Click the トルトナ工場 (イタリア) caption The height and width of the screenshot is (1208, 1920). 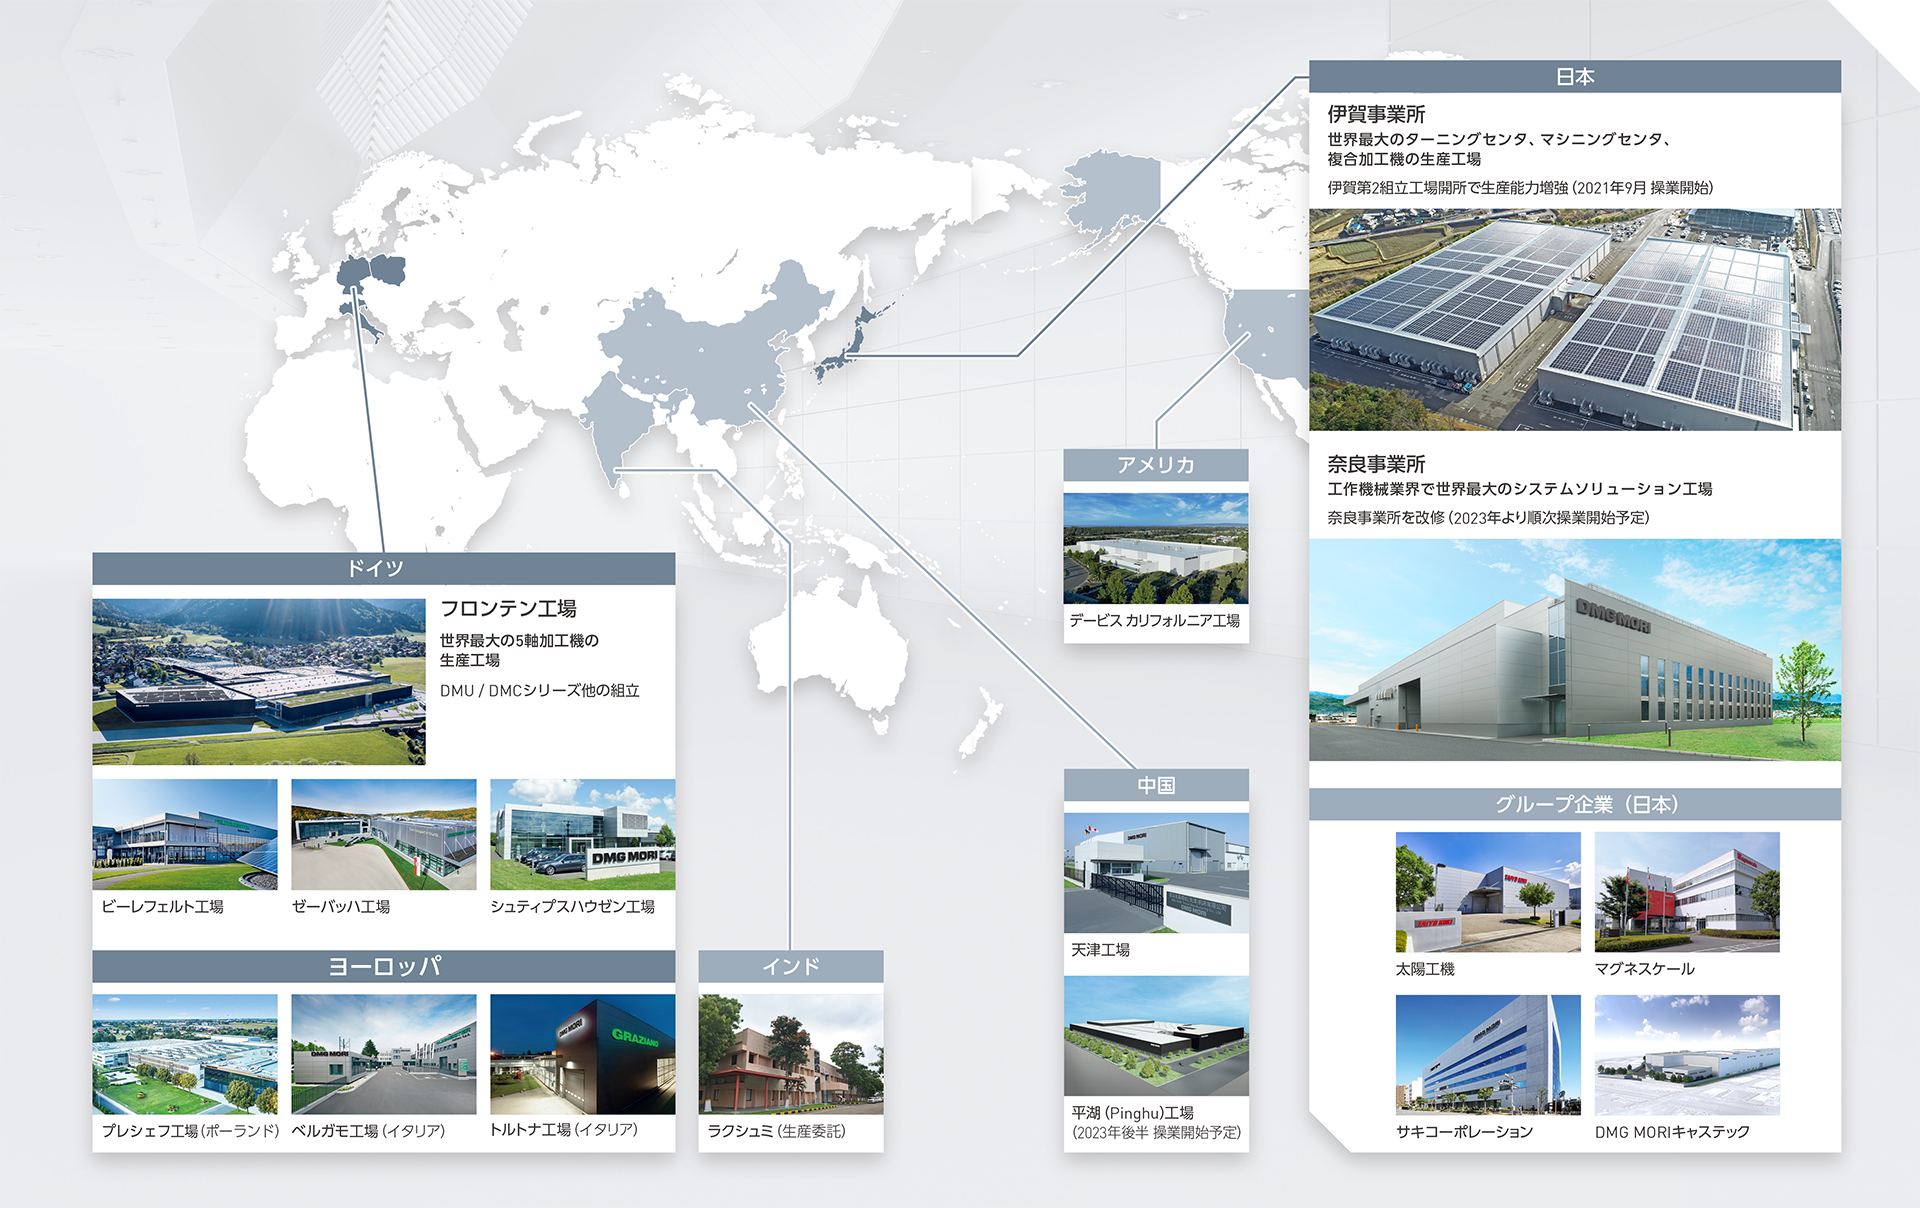tap(564, 1130)
